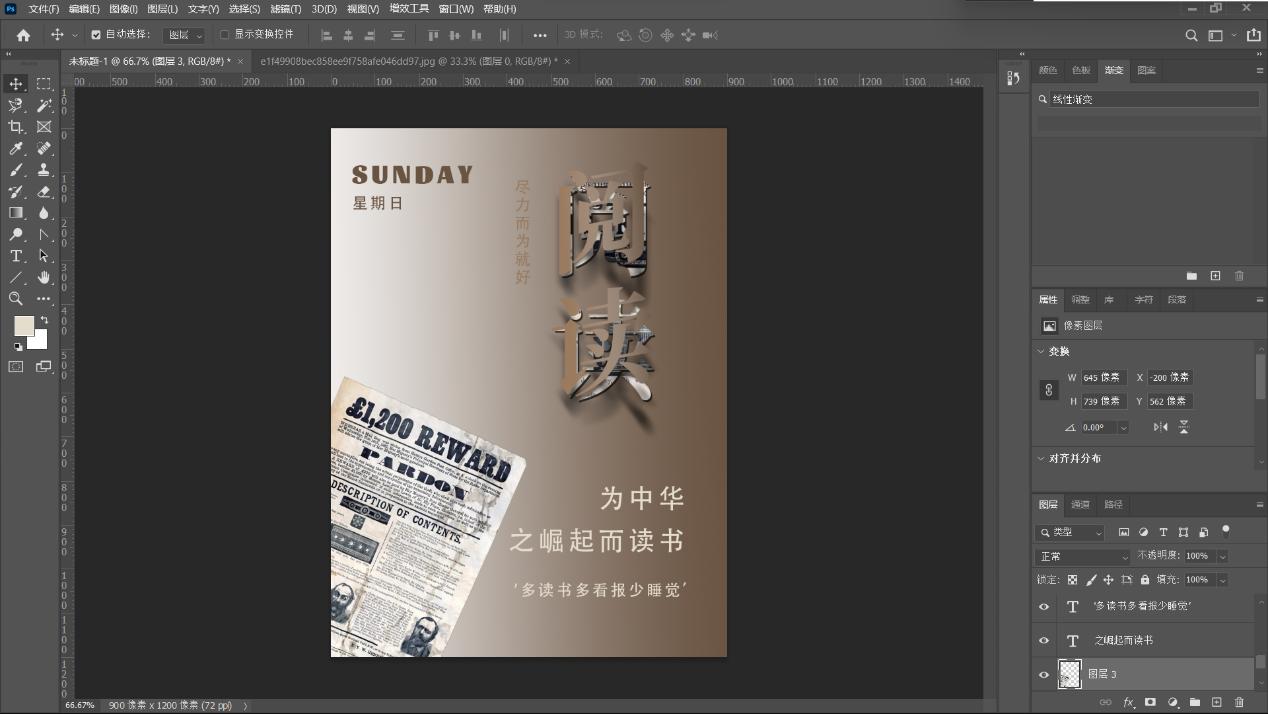Select the Eyedropper tool
The image size is (1268, 714).
(x=16, y=148)
